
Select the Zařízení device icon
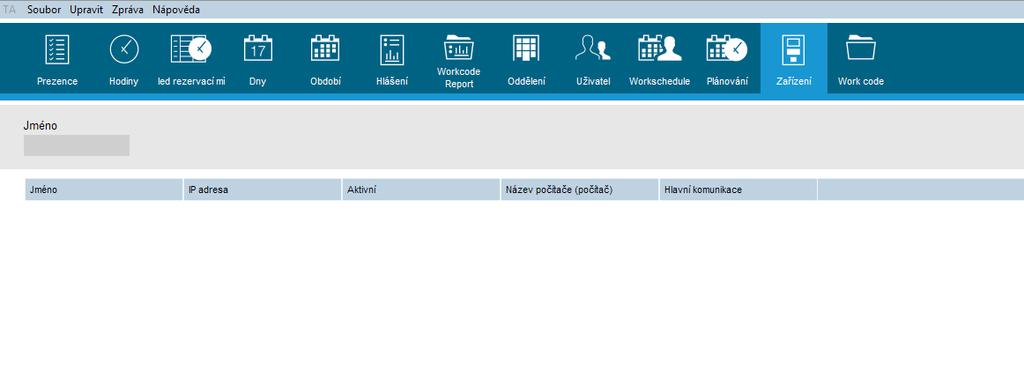click(x=793, y=50)
